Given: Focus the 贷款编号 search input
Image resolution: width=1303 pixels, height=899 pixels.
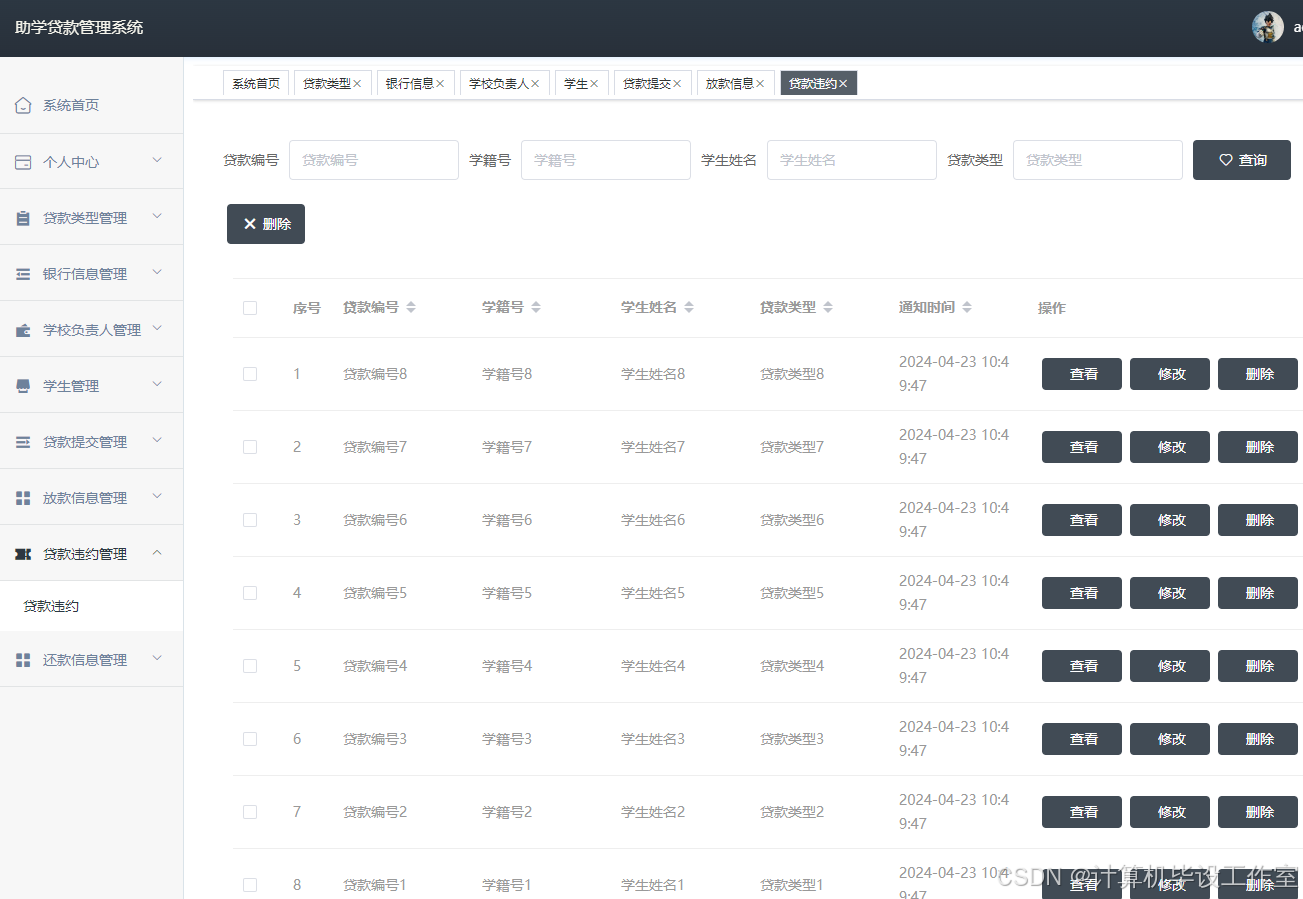Looking at the screenshot, I should coord(374,160).
